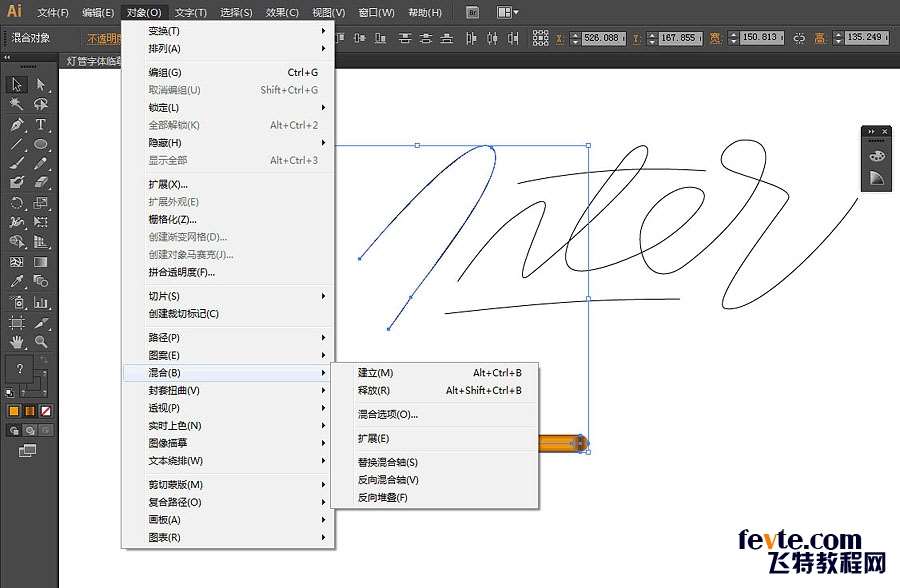Pick the Direct Selection tool (white arrow)
The width and height of the screenshot is (900, 588).
(x=41, y=85)
